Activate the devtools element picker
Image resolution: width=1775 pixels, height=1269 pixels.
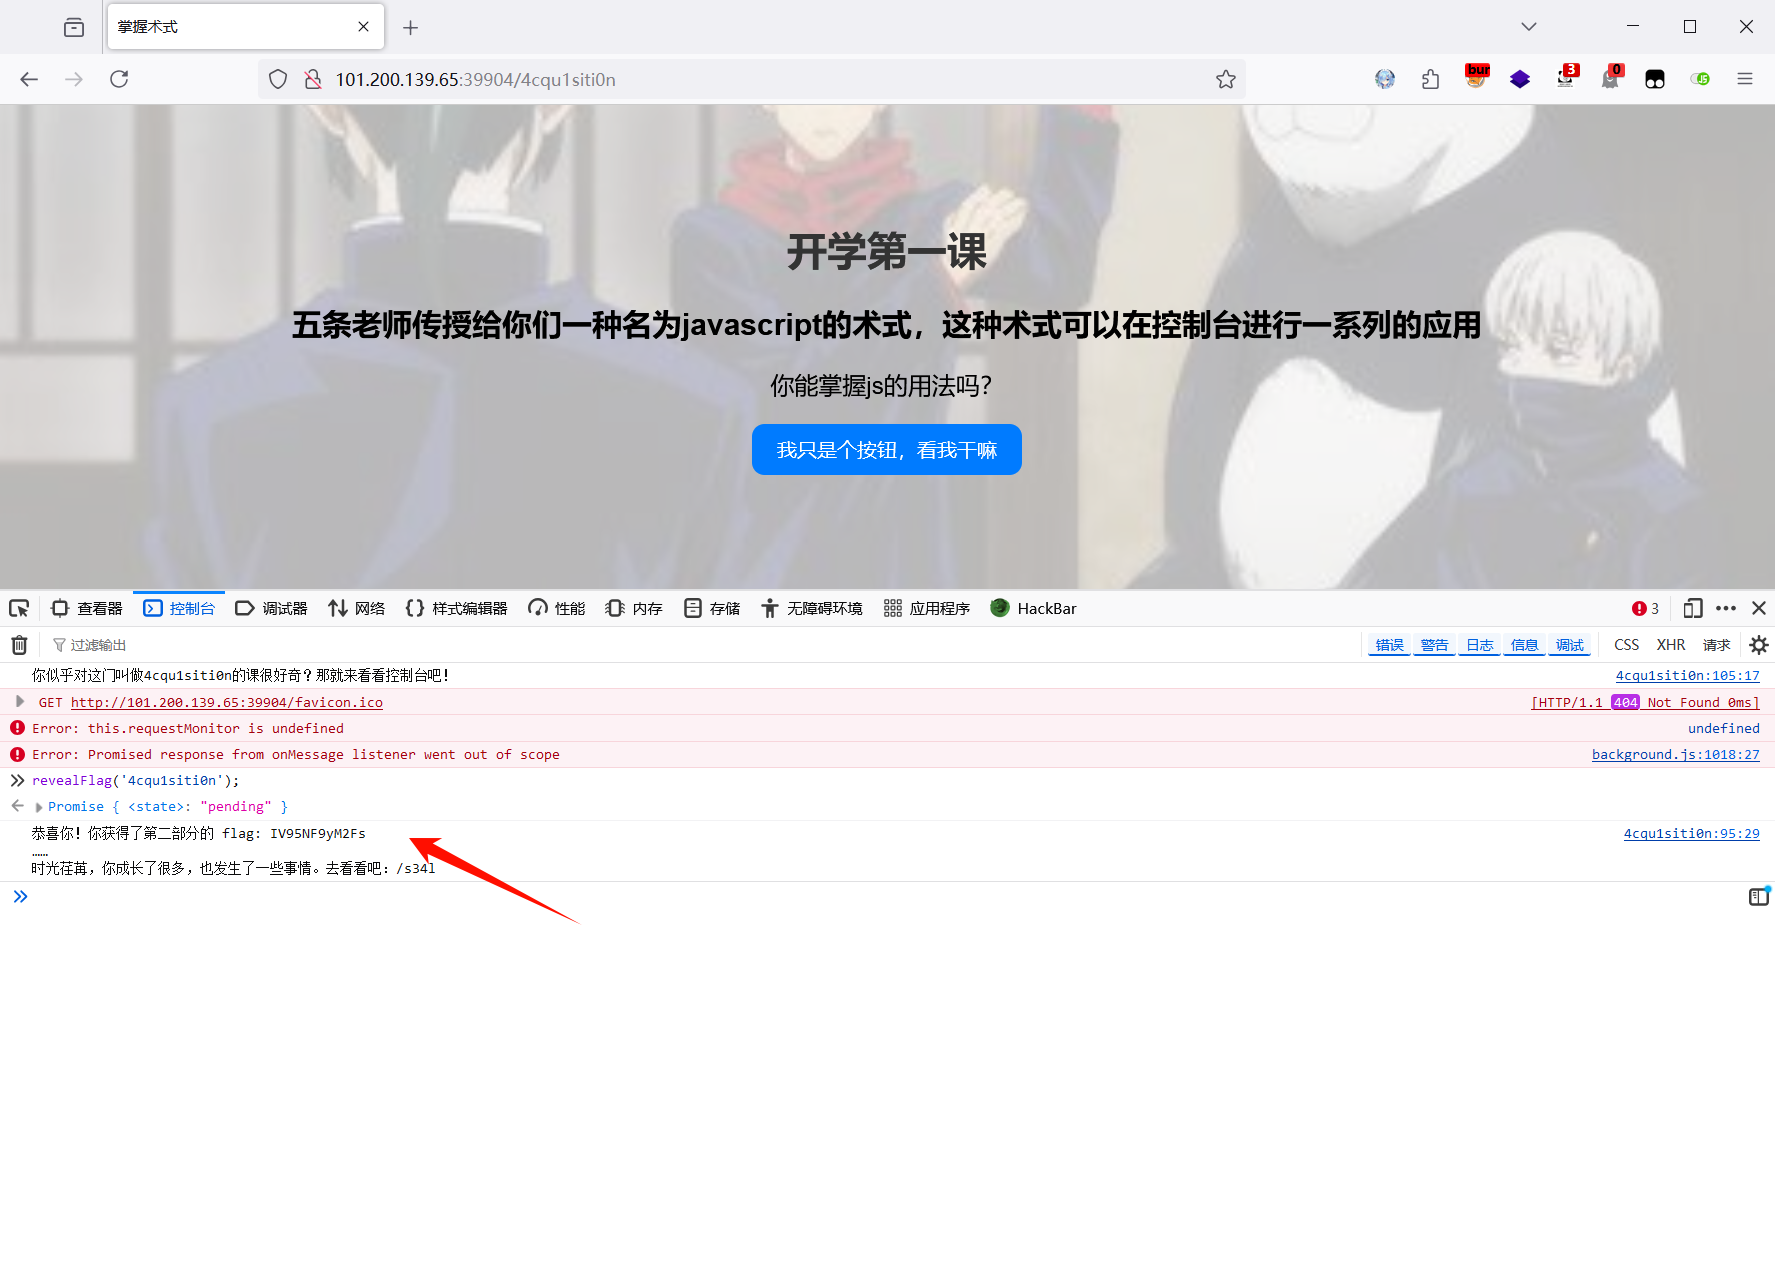19,608
